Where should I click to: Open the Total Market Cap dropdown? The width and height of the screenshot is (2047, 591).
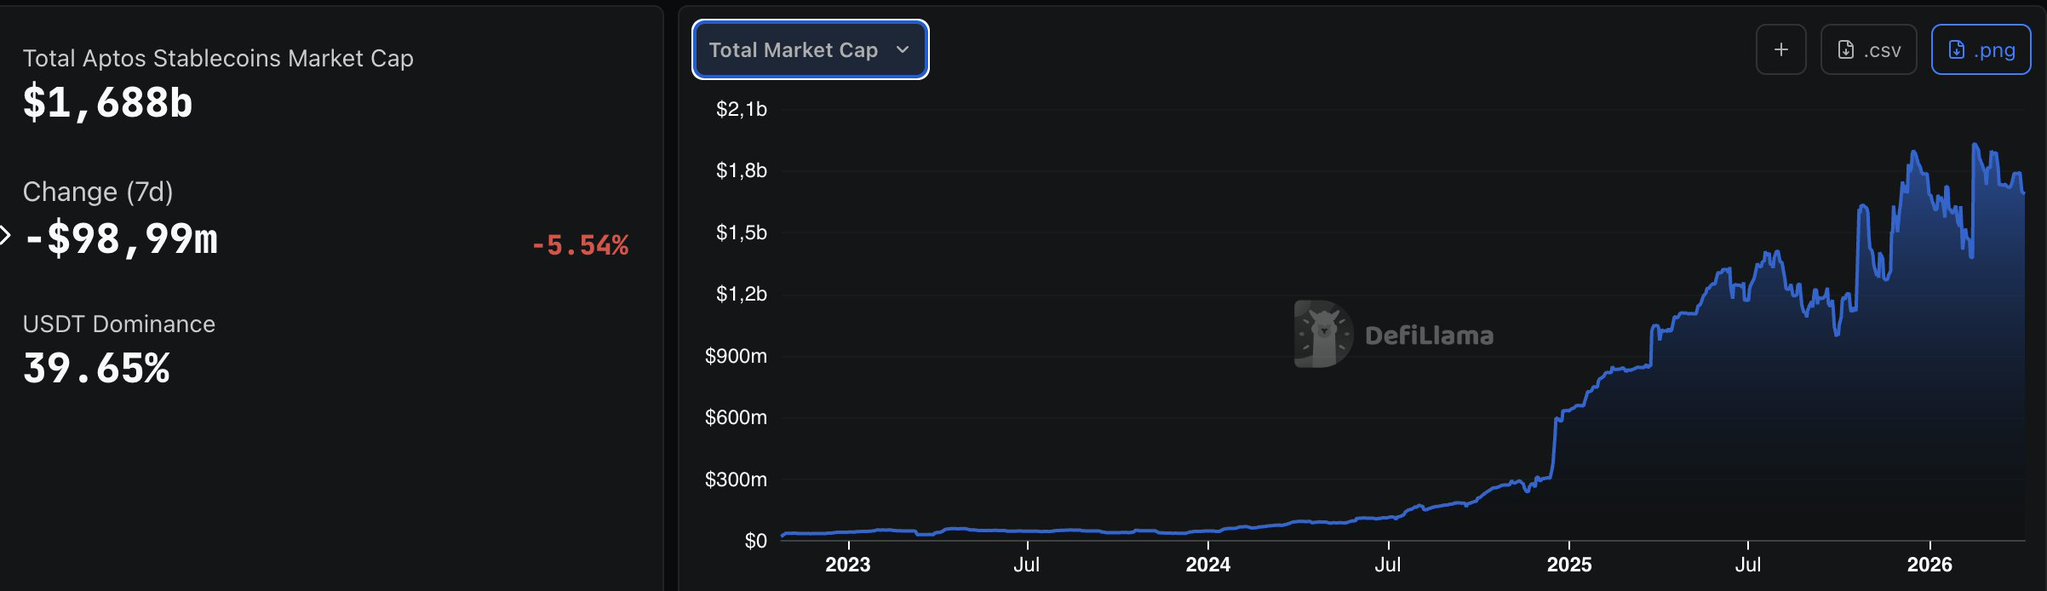pos(810,50)
